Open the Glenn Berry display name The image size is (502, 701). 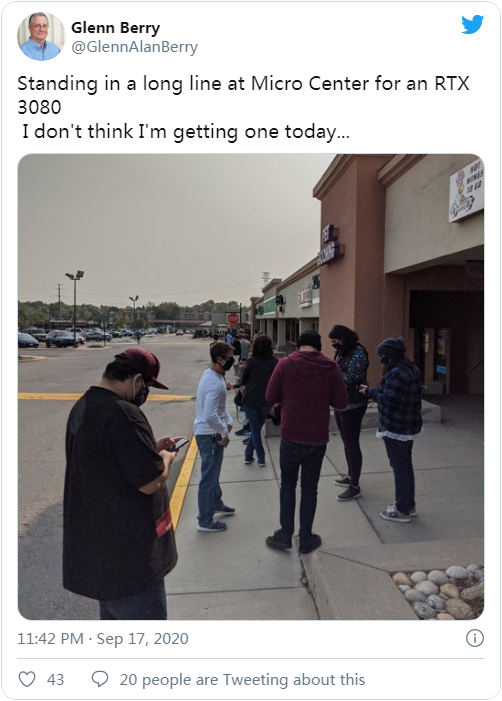pos(115,28)
